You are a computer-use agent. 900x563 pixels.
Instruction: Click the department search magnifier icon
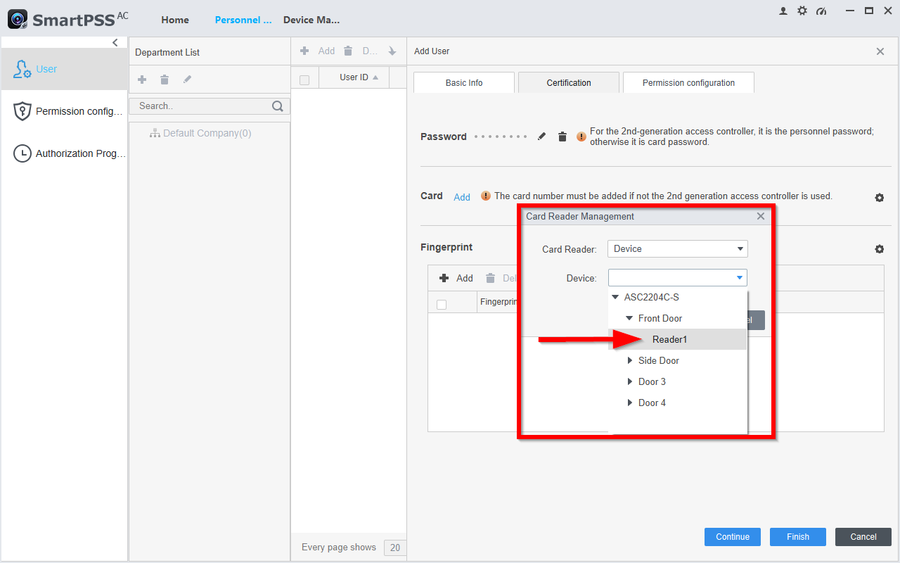(278, 106)
